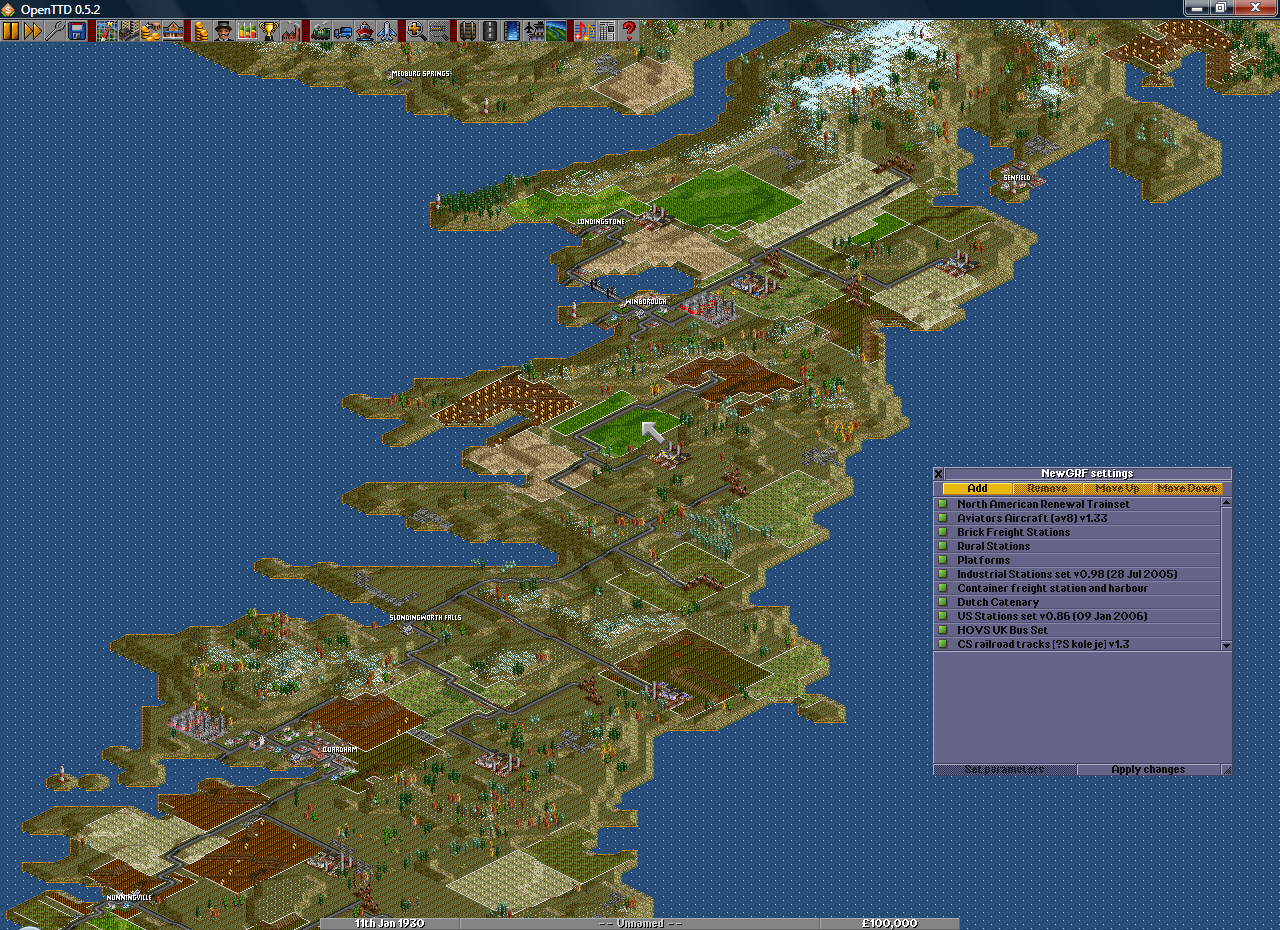
Task: Open road construction icon
Action: 489,31
